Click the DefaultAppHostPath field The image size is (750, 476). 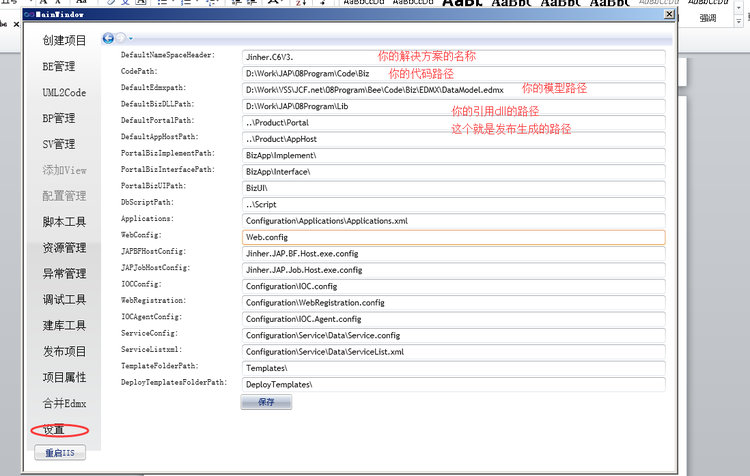pos(453,139)
